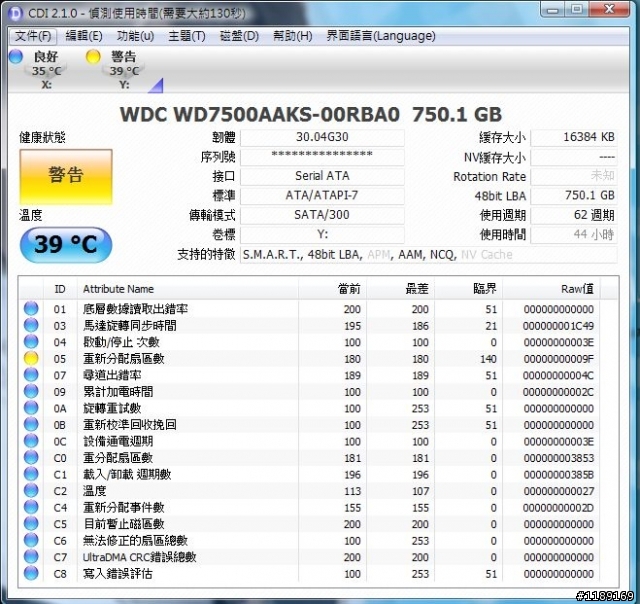This screenshot has width=640, height=604.
Task: Click the Serial ATA interface field
Action: pyautogui.click(x=322, y=176)
